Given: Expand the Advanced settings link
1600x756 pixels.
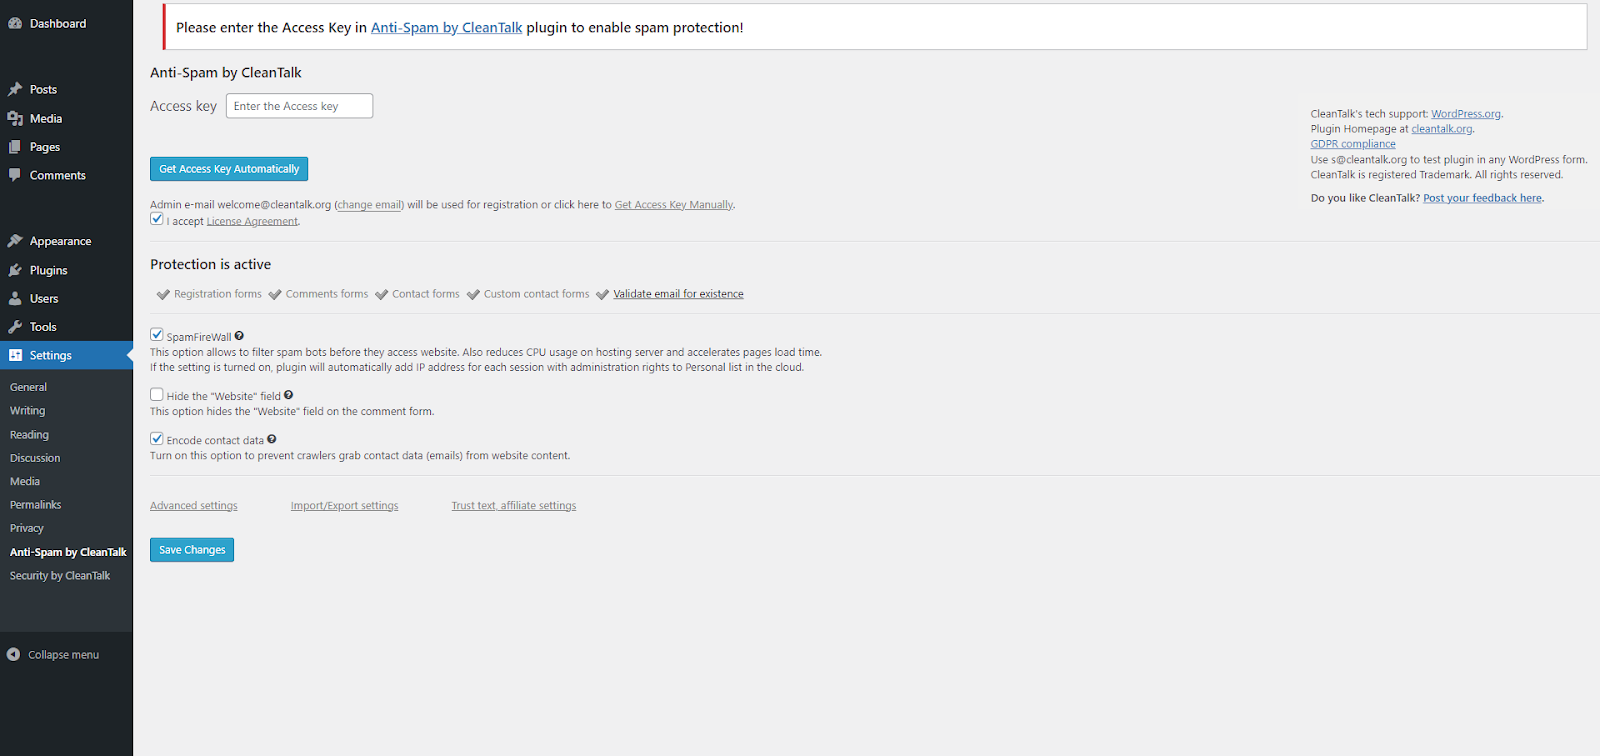Looking at the screenshot, I should click(194, 506).
